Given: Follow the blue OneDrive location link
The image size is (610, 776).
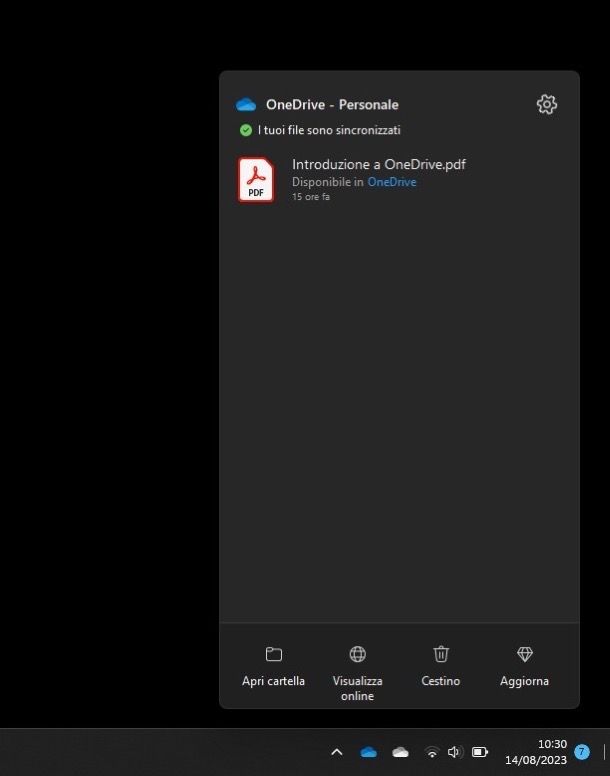Looking at the screenshot, I should [x=391, y=182].
